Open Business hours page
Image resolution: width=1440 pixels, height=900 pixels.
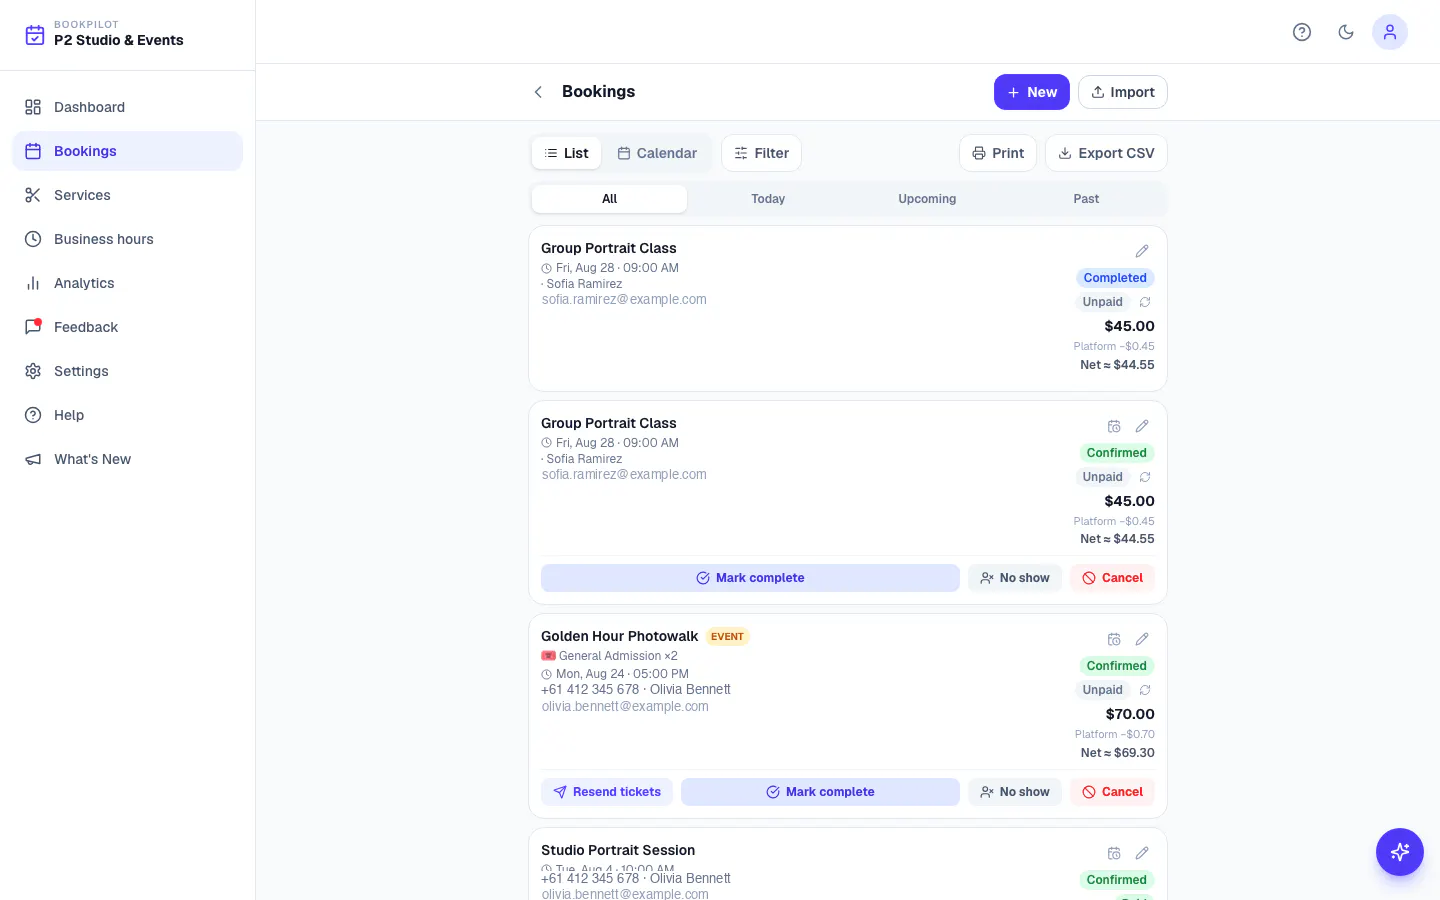[x=127, y=239]
